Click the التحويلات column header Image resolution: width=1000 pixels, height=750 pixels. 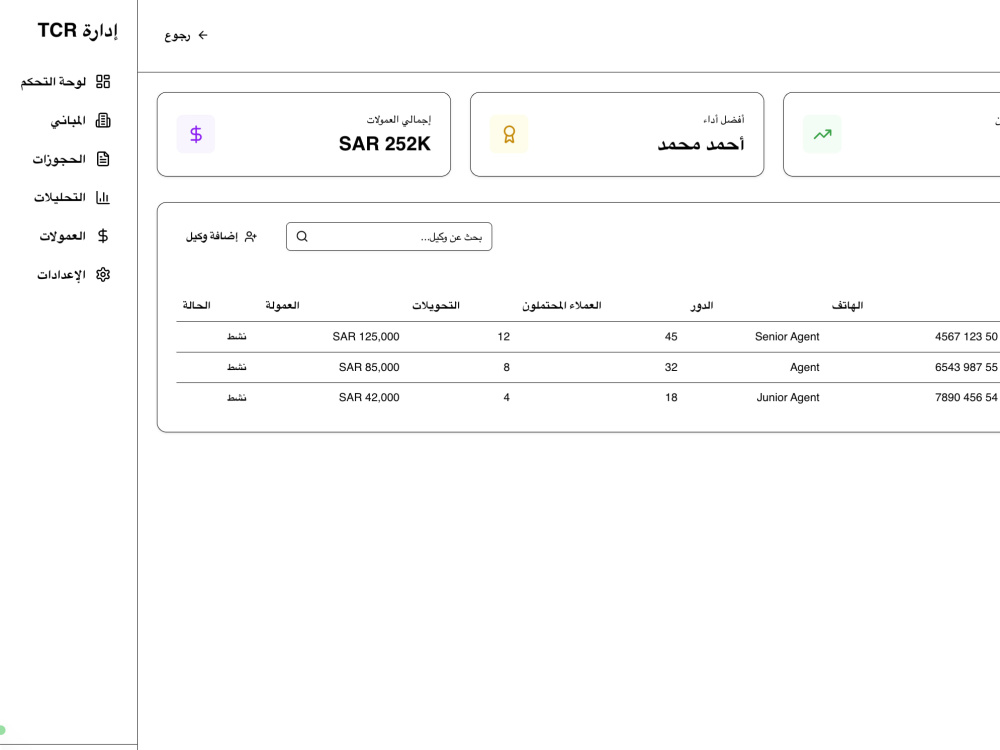[436, 305]
